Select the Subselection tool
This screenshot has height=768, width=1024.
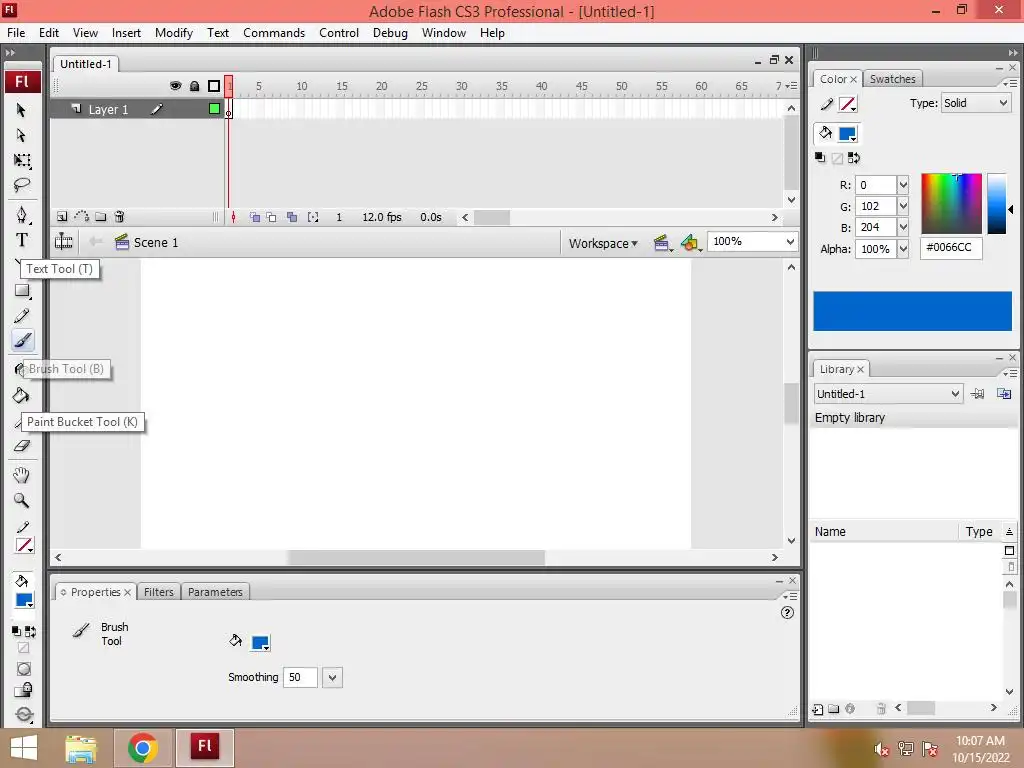click(21, 135)
